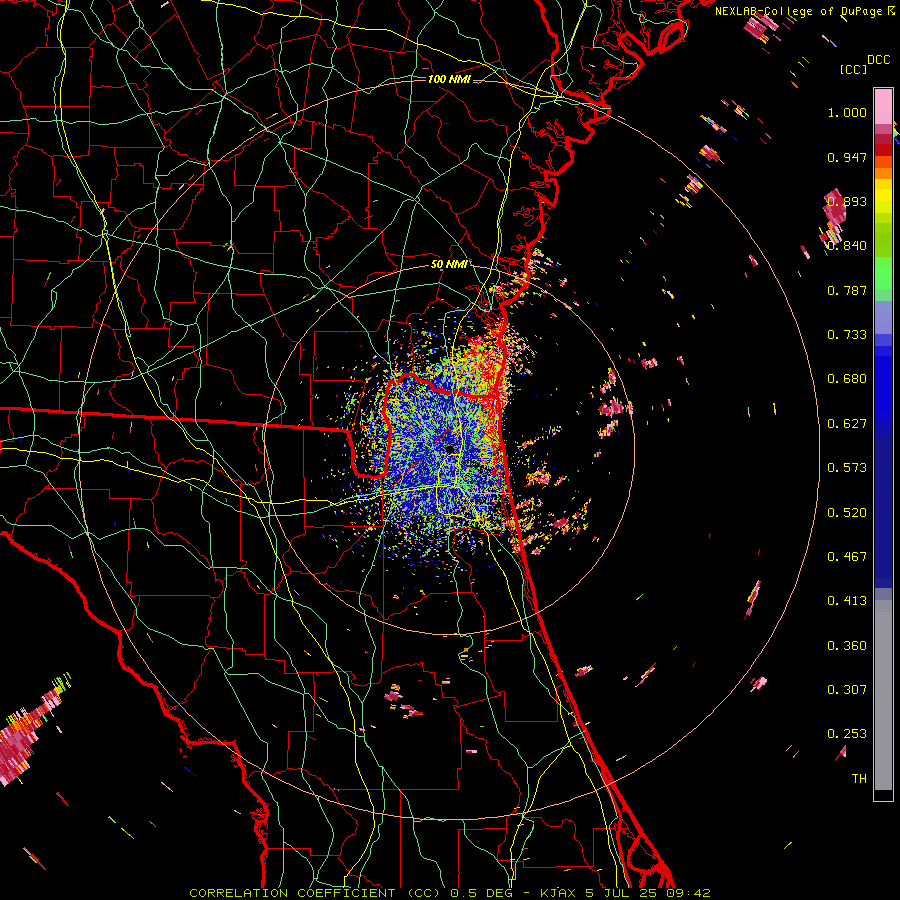
Task: Click the "NEXLAB-College of DuPage" header text
Action: pyautogui.click(x=800, y=11)
